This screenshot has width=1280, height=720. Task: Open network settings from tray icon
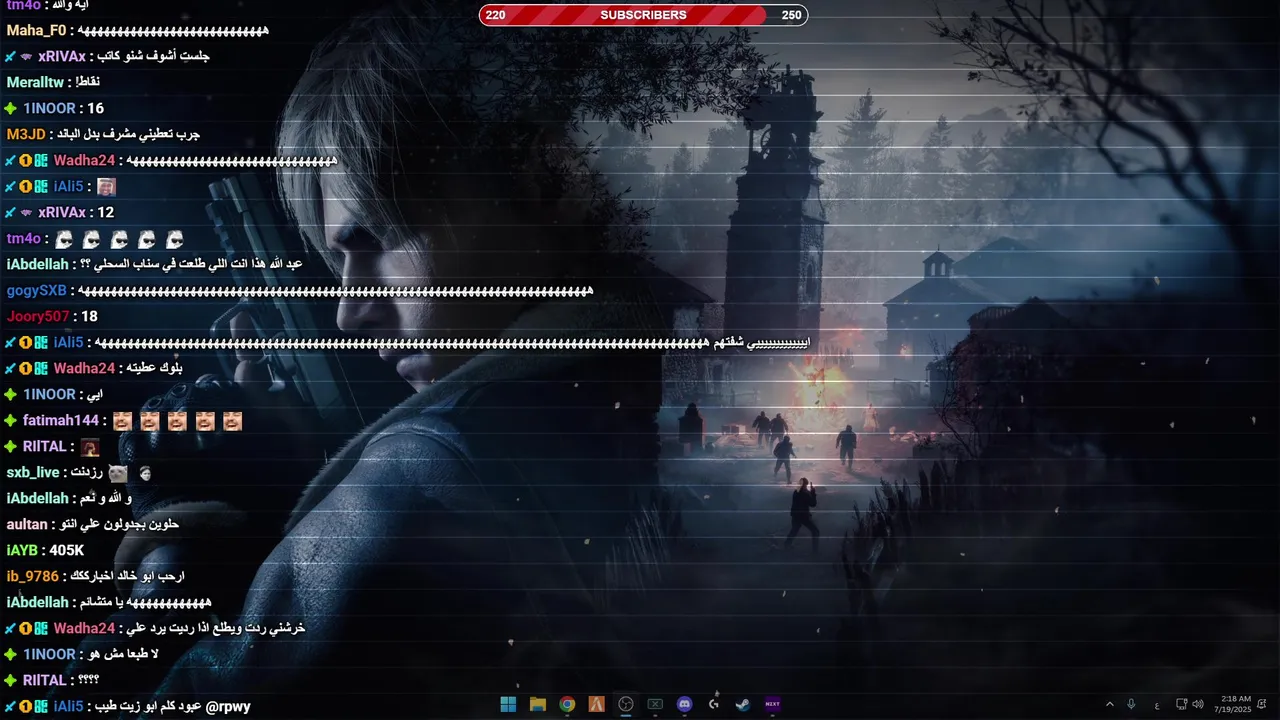[x=1181, y=704]
